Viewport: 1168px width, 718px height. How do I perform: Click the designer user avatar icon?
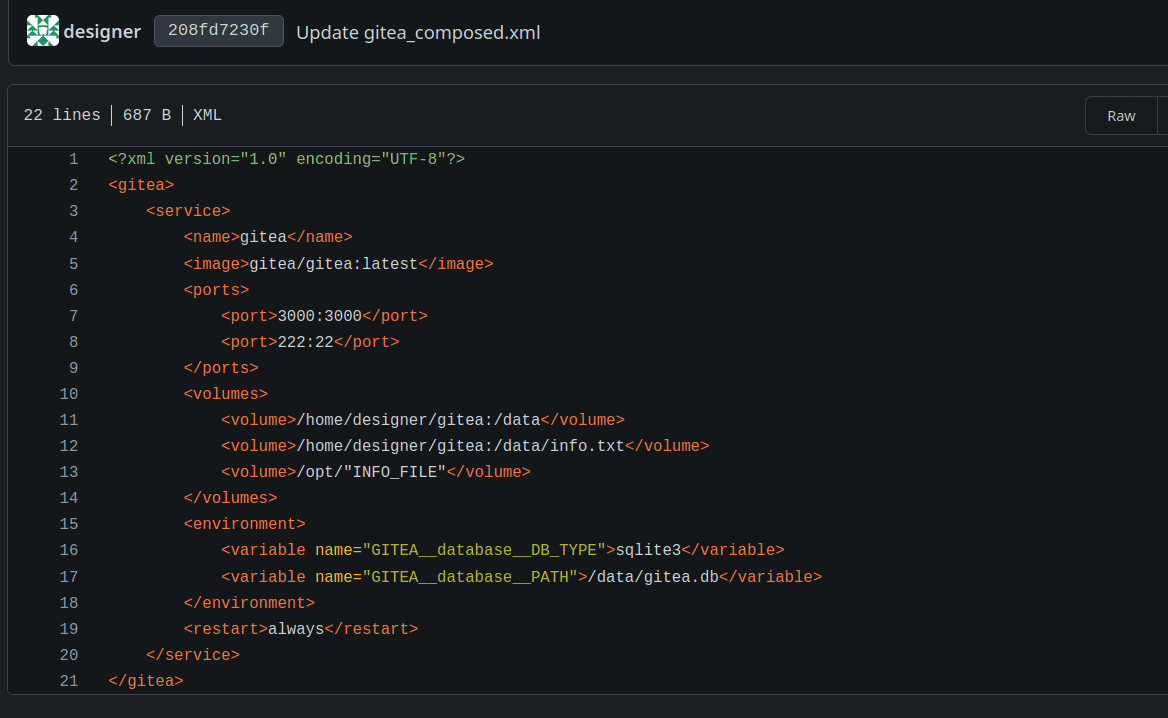[x=42, y=31]
